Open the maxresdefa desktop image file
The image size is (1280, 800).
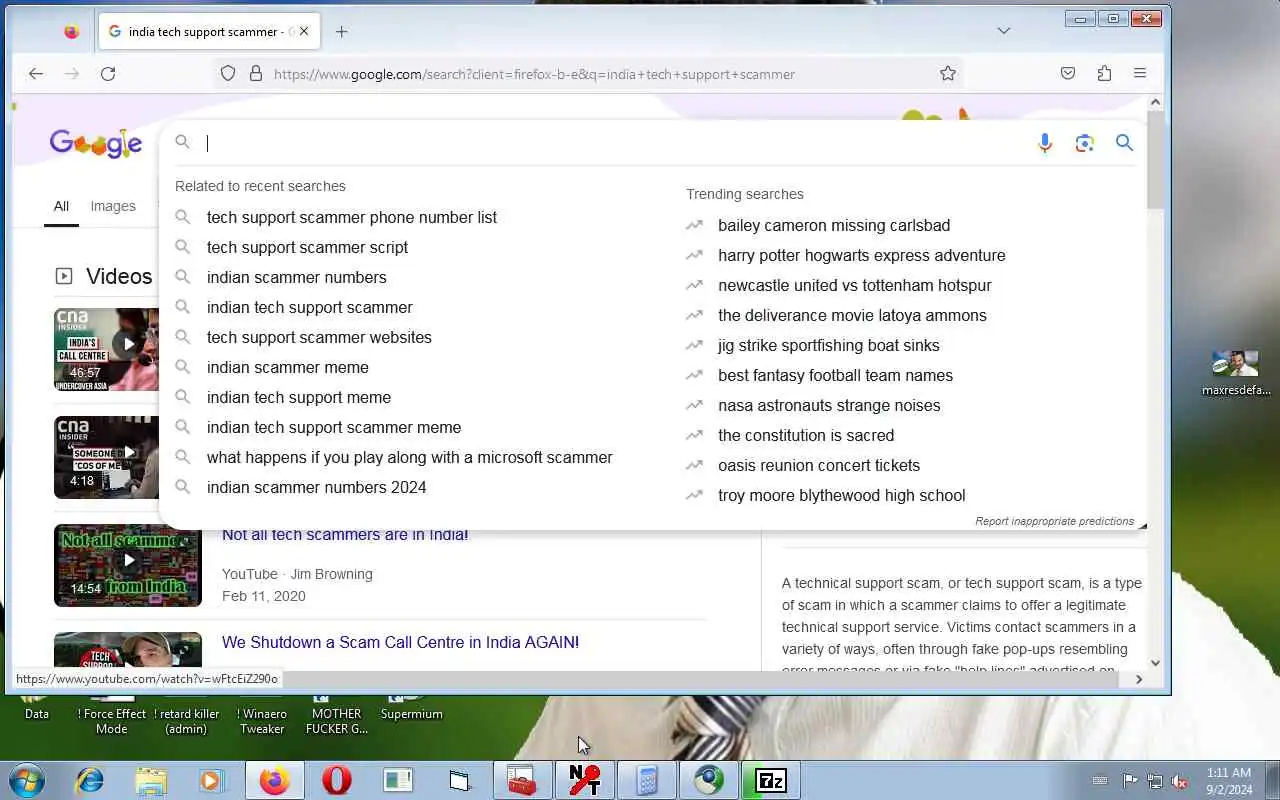[1236, 373]
